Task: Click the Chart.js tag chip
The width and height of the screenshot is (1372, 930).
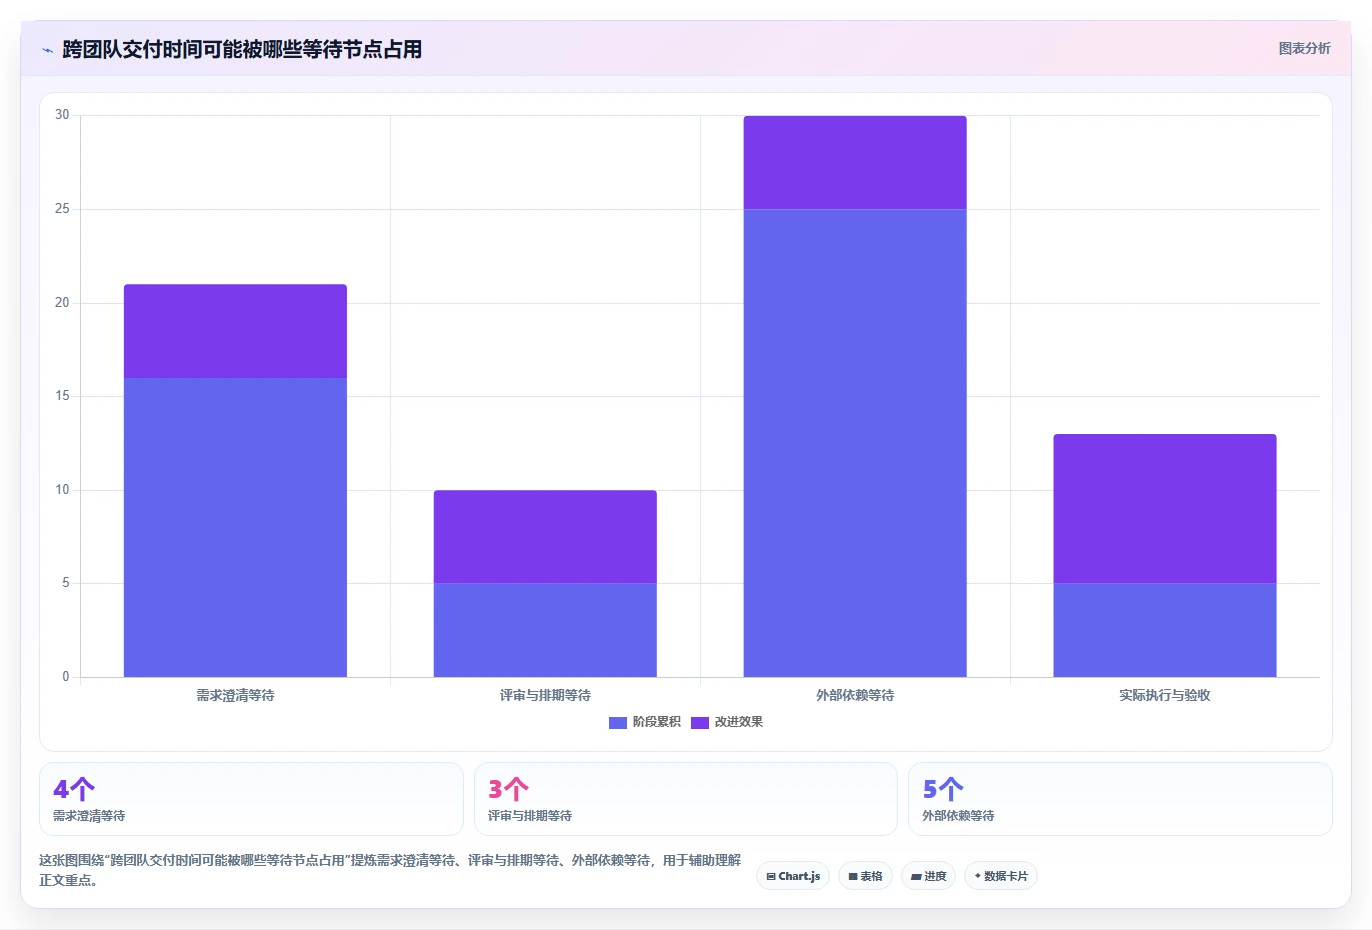Action: coord(793,876)
